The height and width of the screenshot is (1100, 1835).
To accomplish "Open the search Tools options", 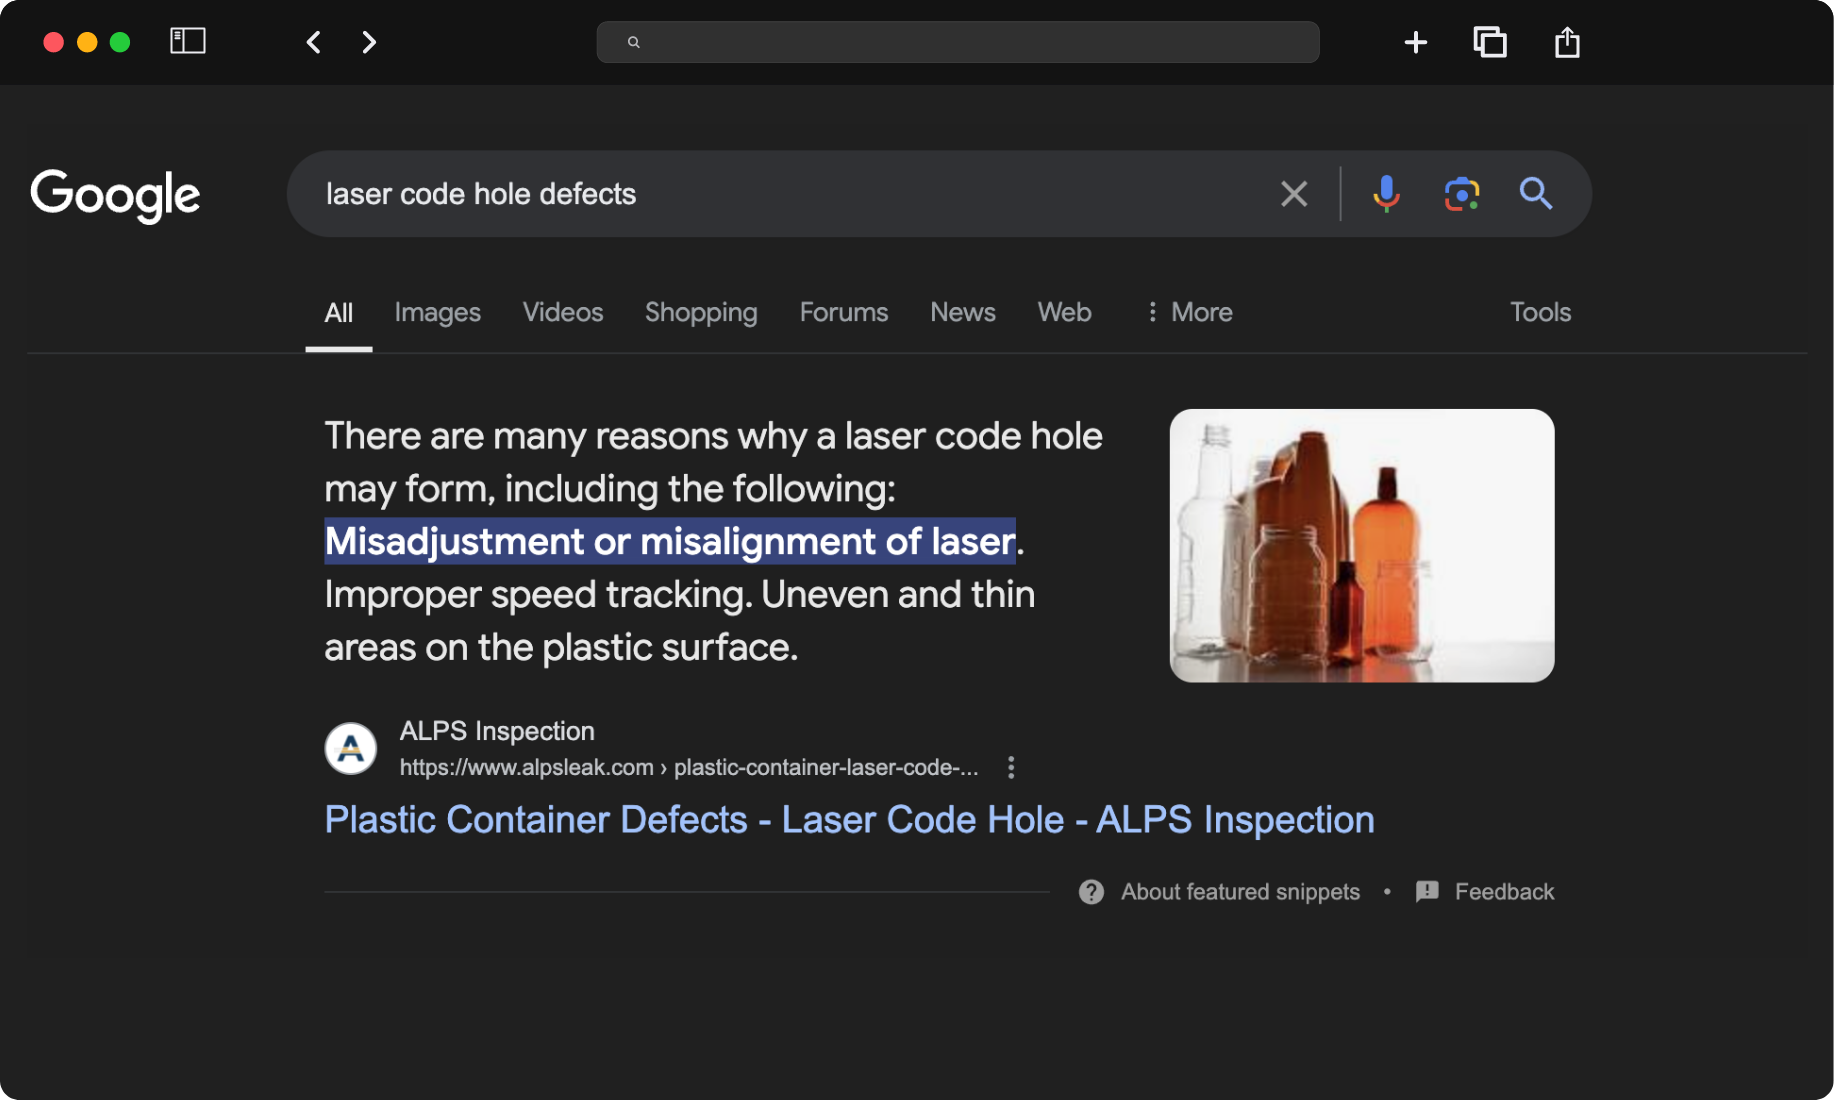I will 1540,313.
